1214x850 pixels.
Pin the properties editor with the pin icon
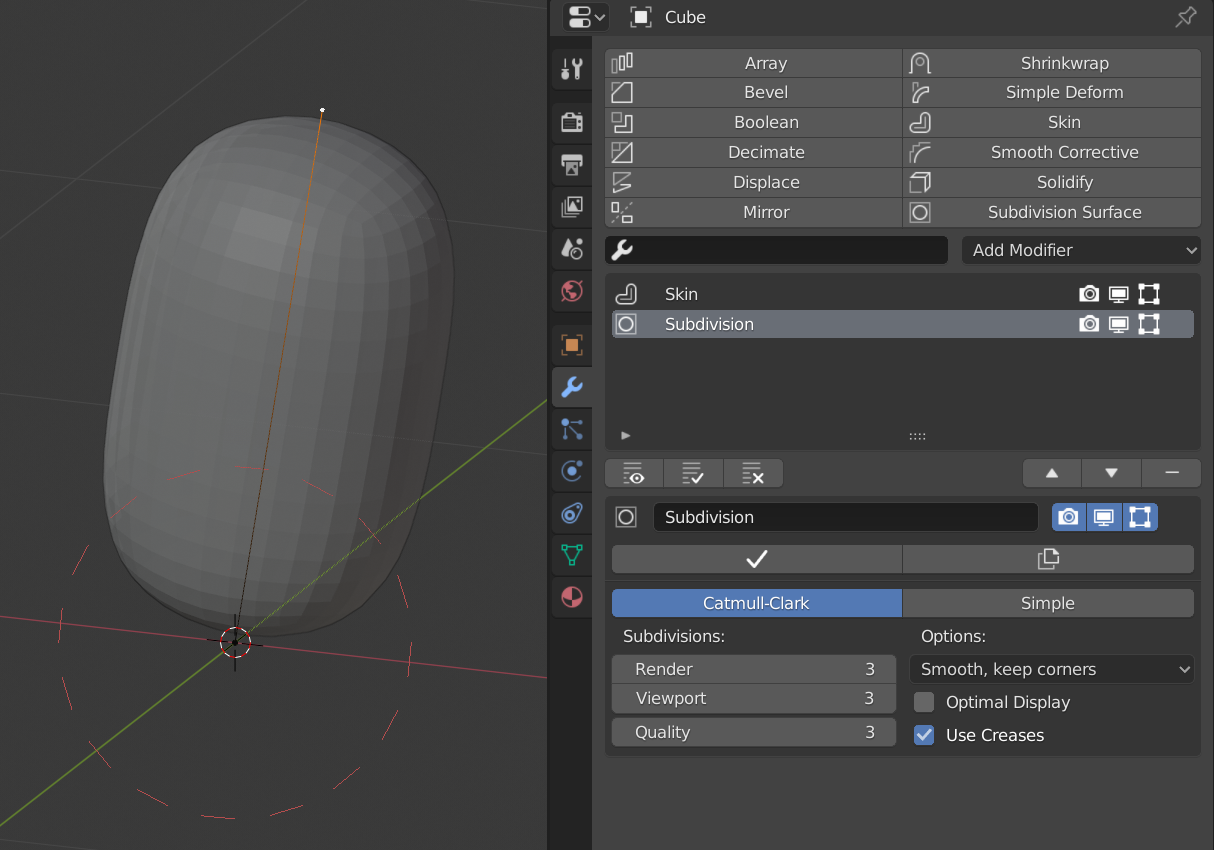[x=1185, y=17]
